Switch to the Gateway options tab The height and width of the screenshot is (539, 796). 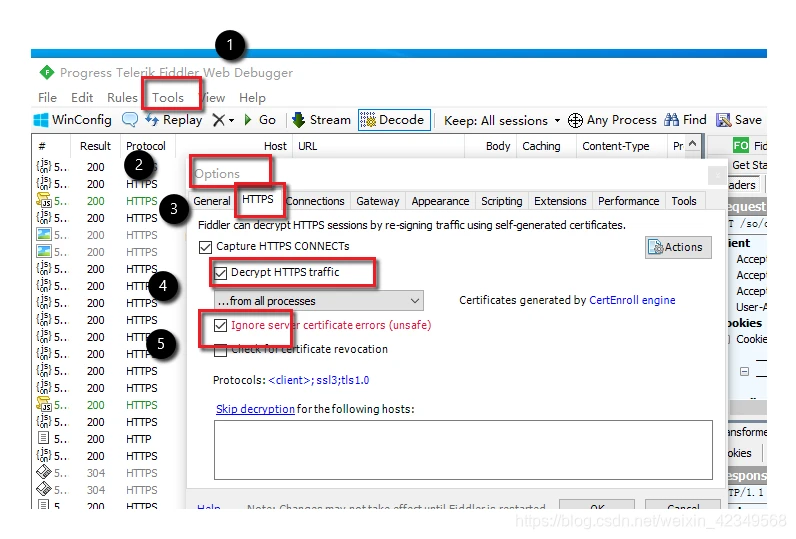pos(378,201)
